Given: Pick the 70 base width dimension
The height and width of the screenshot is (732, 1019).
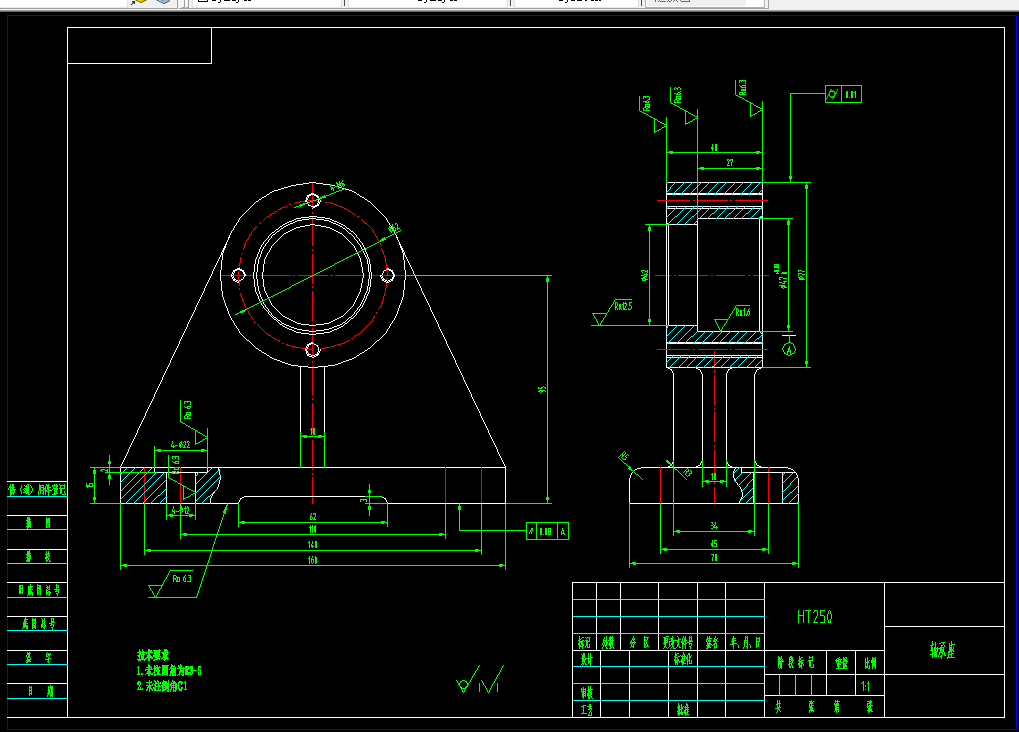Looking at the screenshot, I should coord(714,558).
